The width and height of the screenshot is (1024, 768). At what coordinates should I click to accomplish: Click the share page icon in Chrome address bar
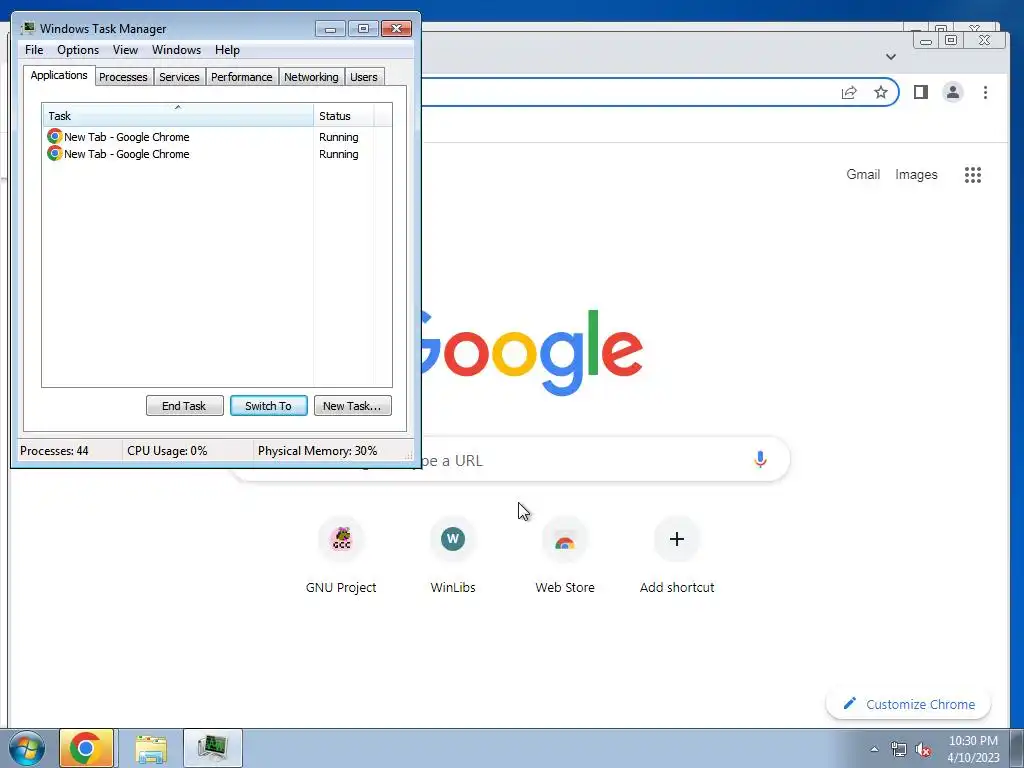coord(849,92)
